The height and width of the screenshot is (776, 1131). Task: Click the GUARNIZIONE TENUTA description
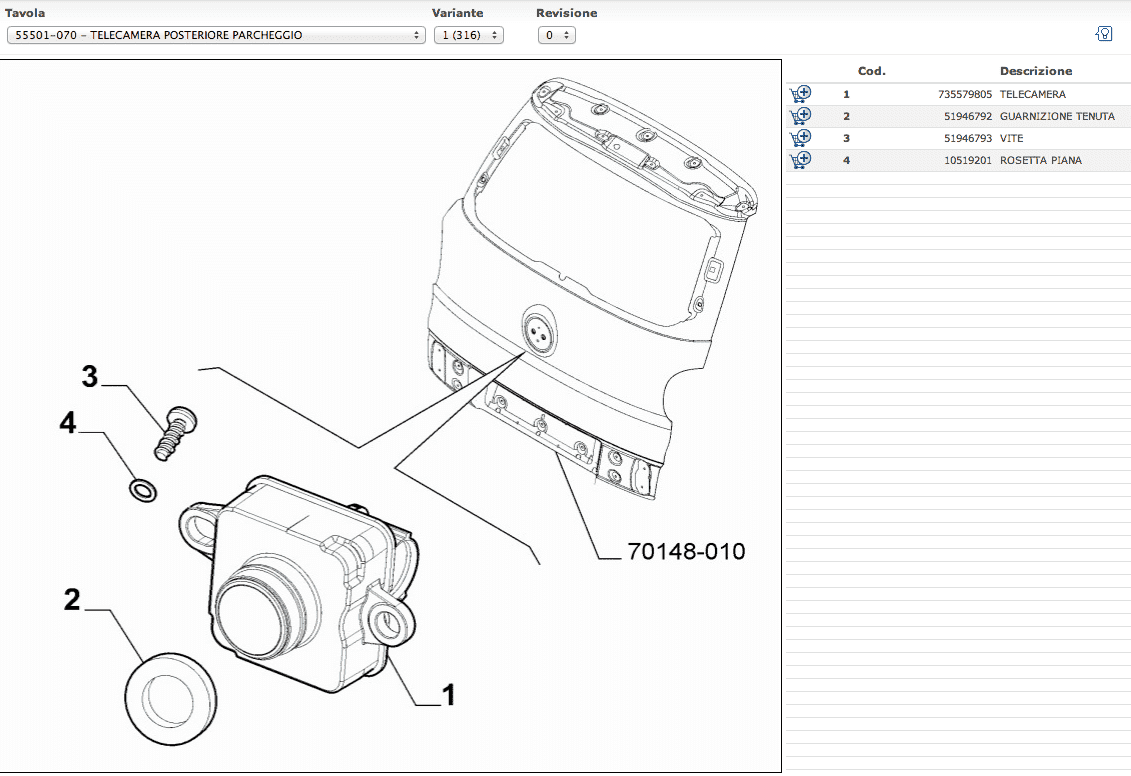click(1057, 116)
